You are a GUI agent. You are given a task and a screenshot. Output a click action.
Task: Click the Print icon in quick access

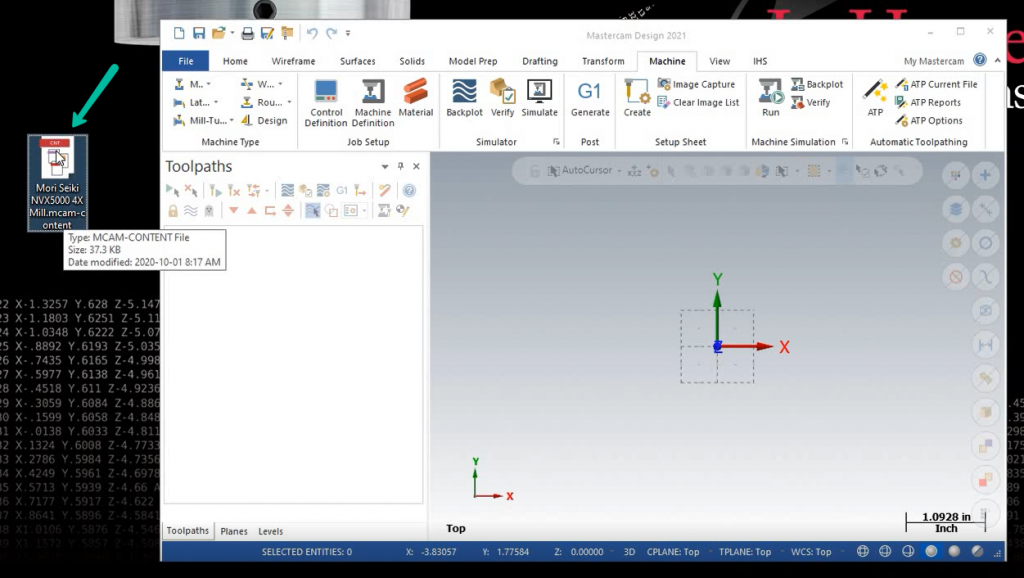248,33
